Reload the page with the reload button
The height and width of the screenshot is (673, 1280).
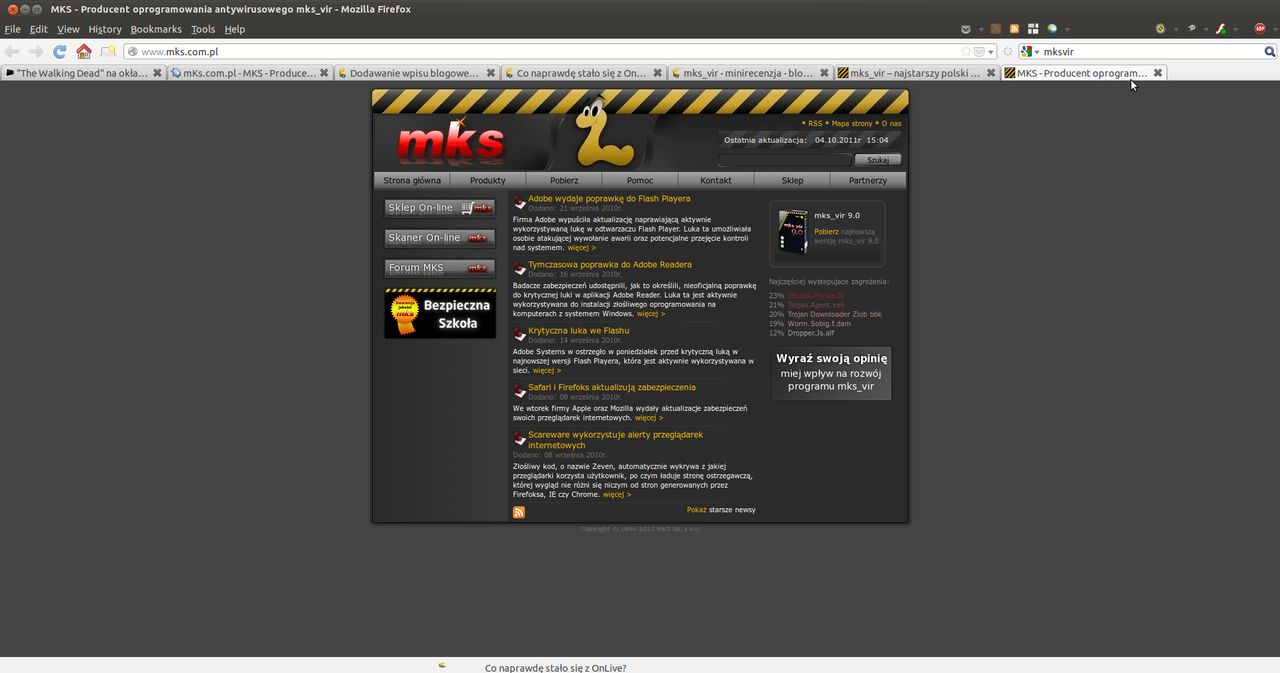pyautogui.click(x=60, y=51)
